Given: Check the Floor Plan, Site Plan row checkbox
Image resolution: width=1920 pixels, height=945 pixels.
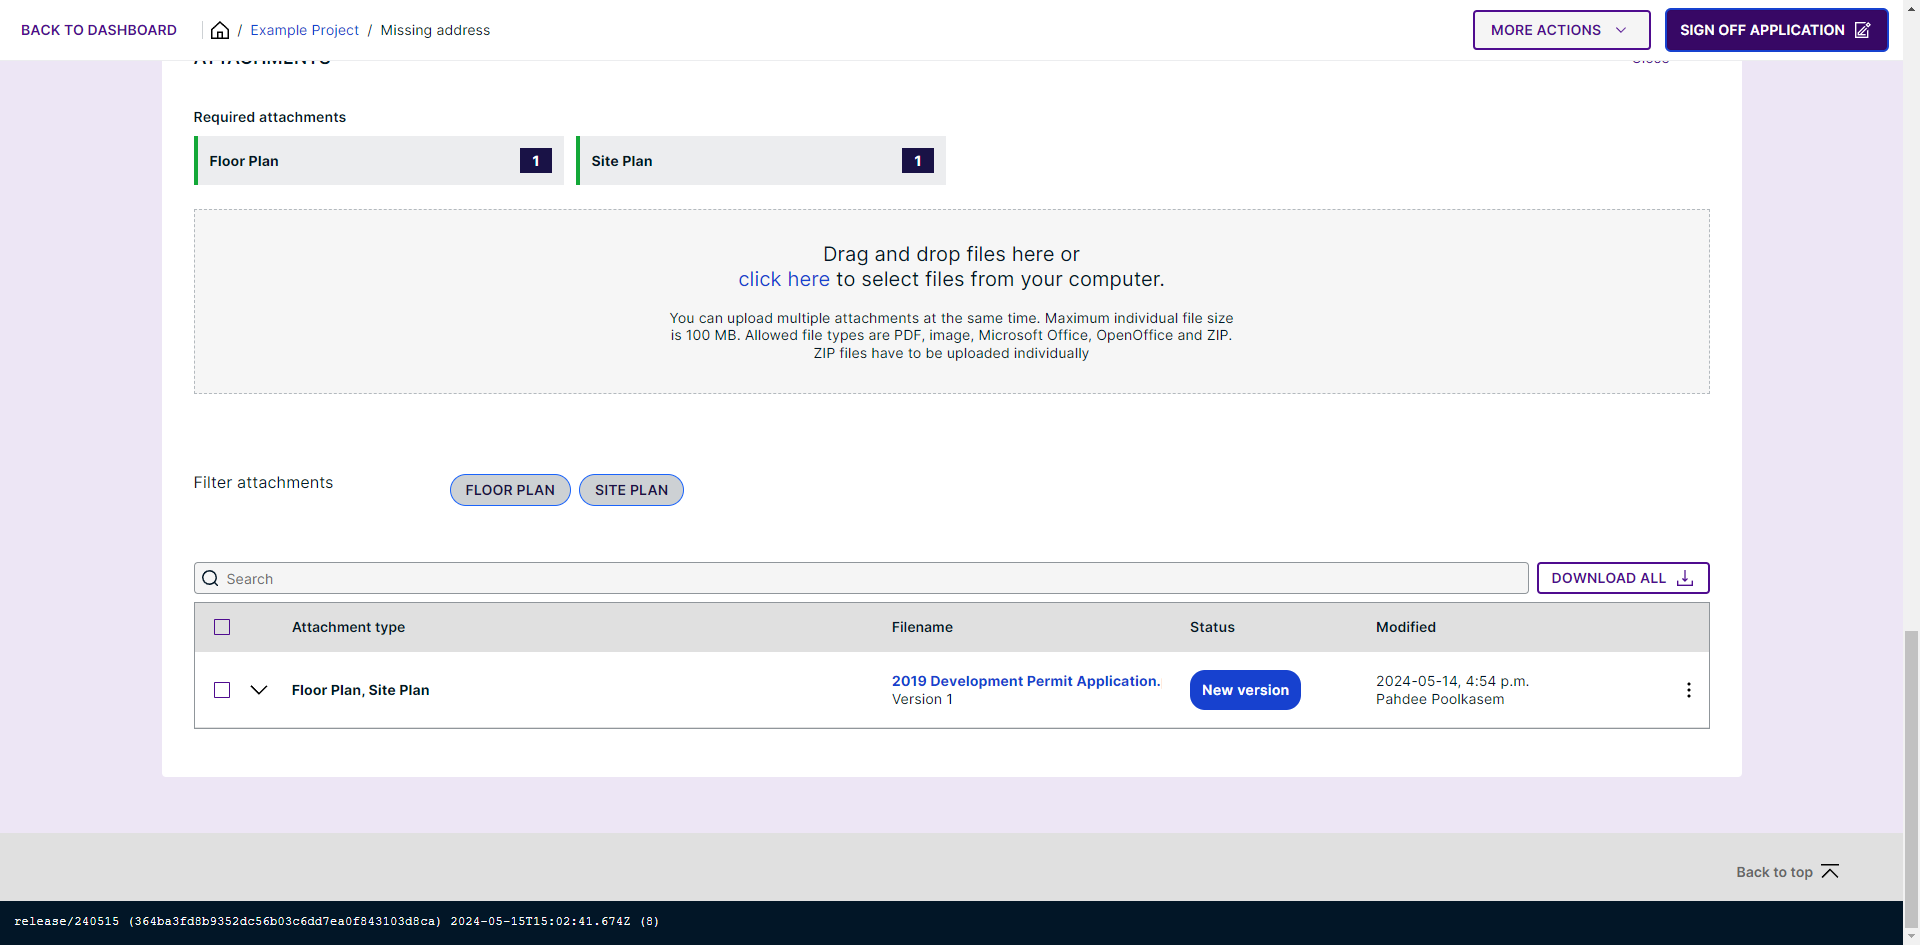Looking at the screenshot, I should click(x=222, y=690).
